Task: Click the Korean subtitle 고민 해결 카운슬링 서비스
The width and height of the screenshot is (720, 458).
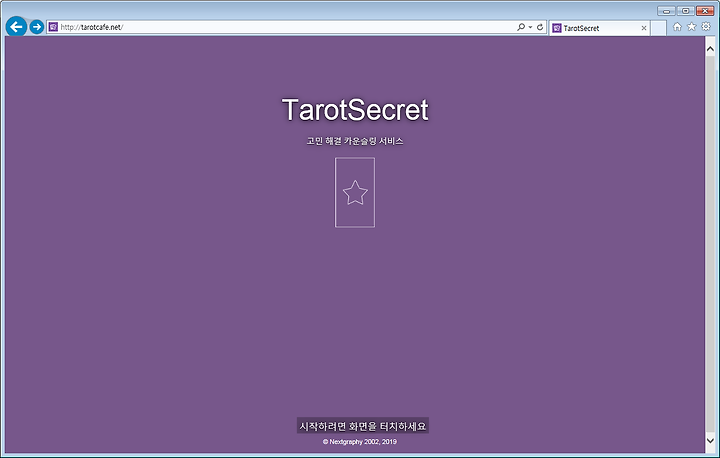Action: (x=355, y=141)
